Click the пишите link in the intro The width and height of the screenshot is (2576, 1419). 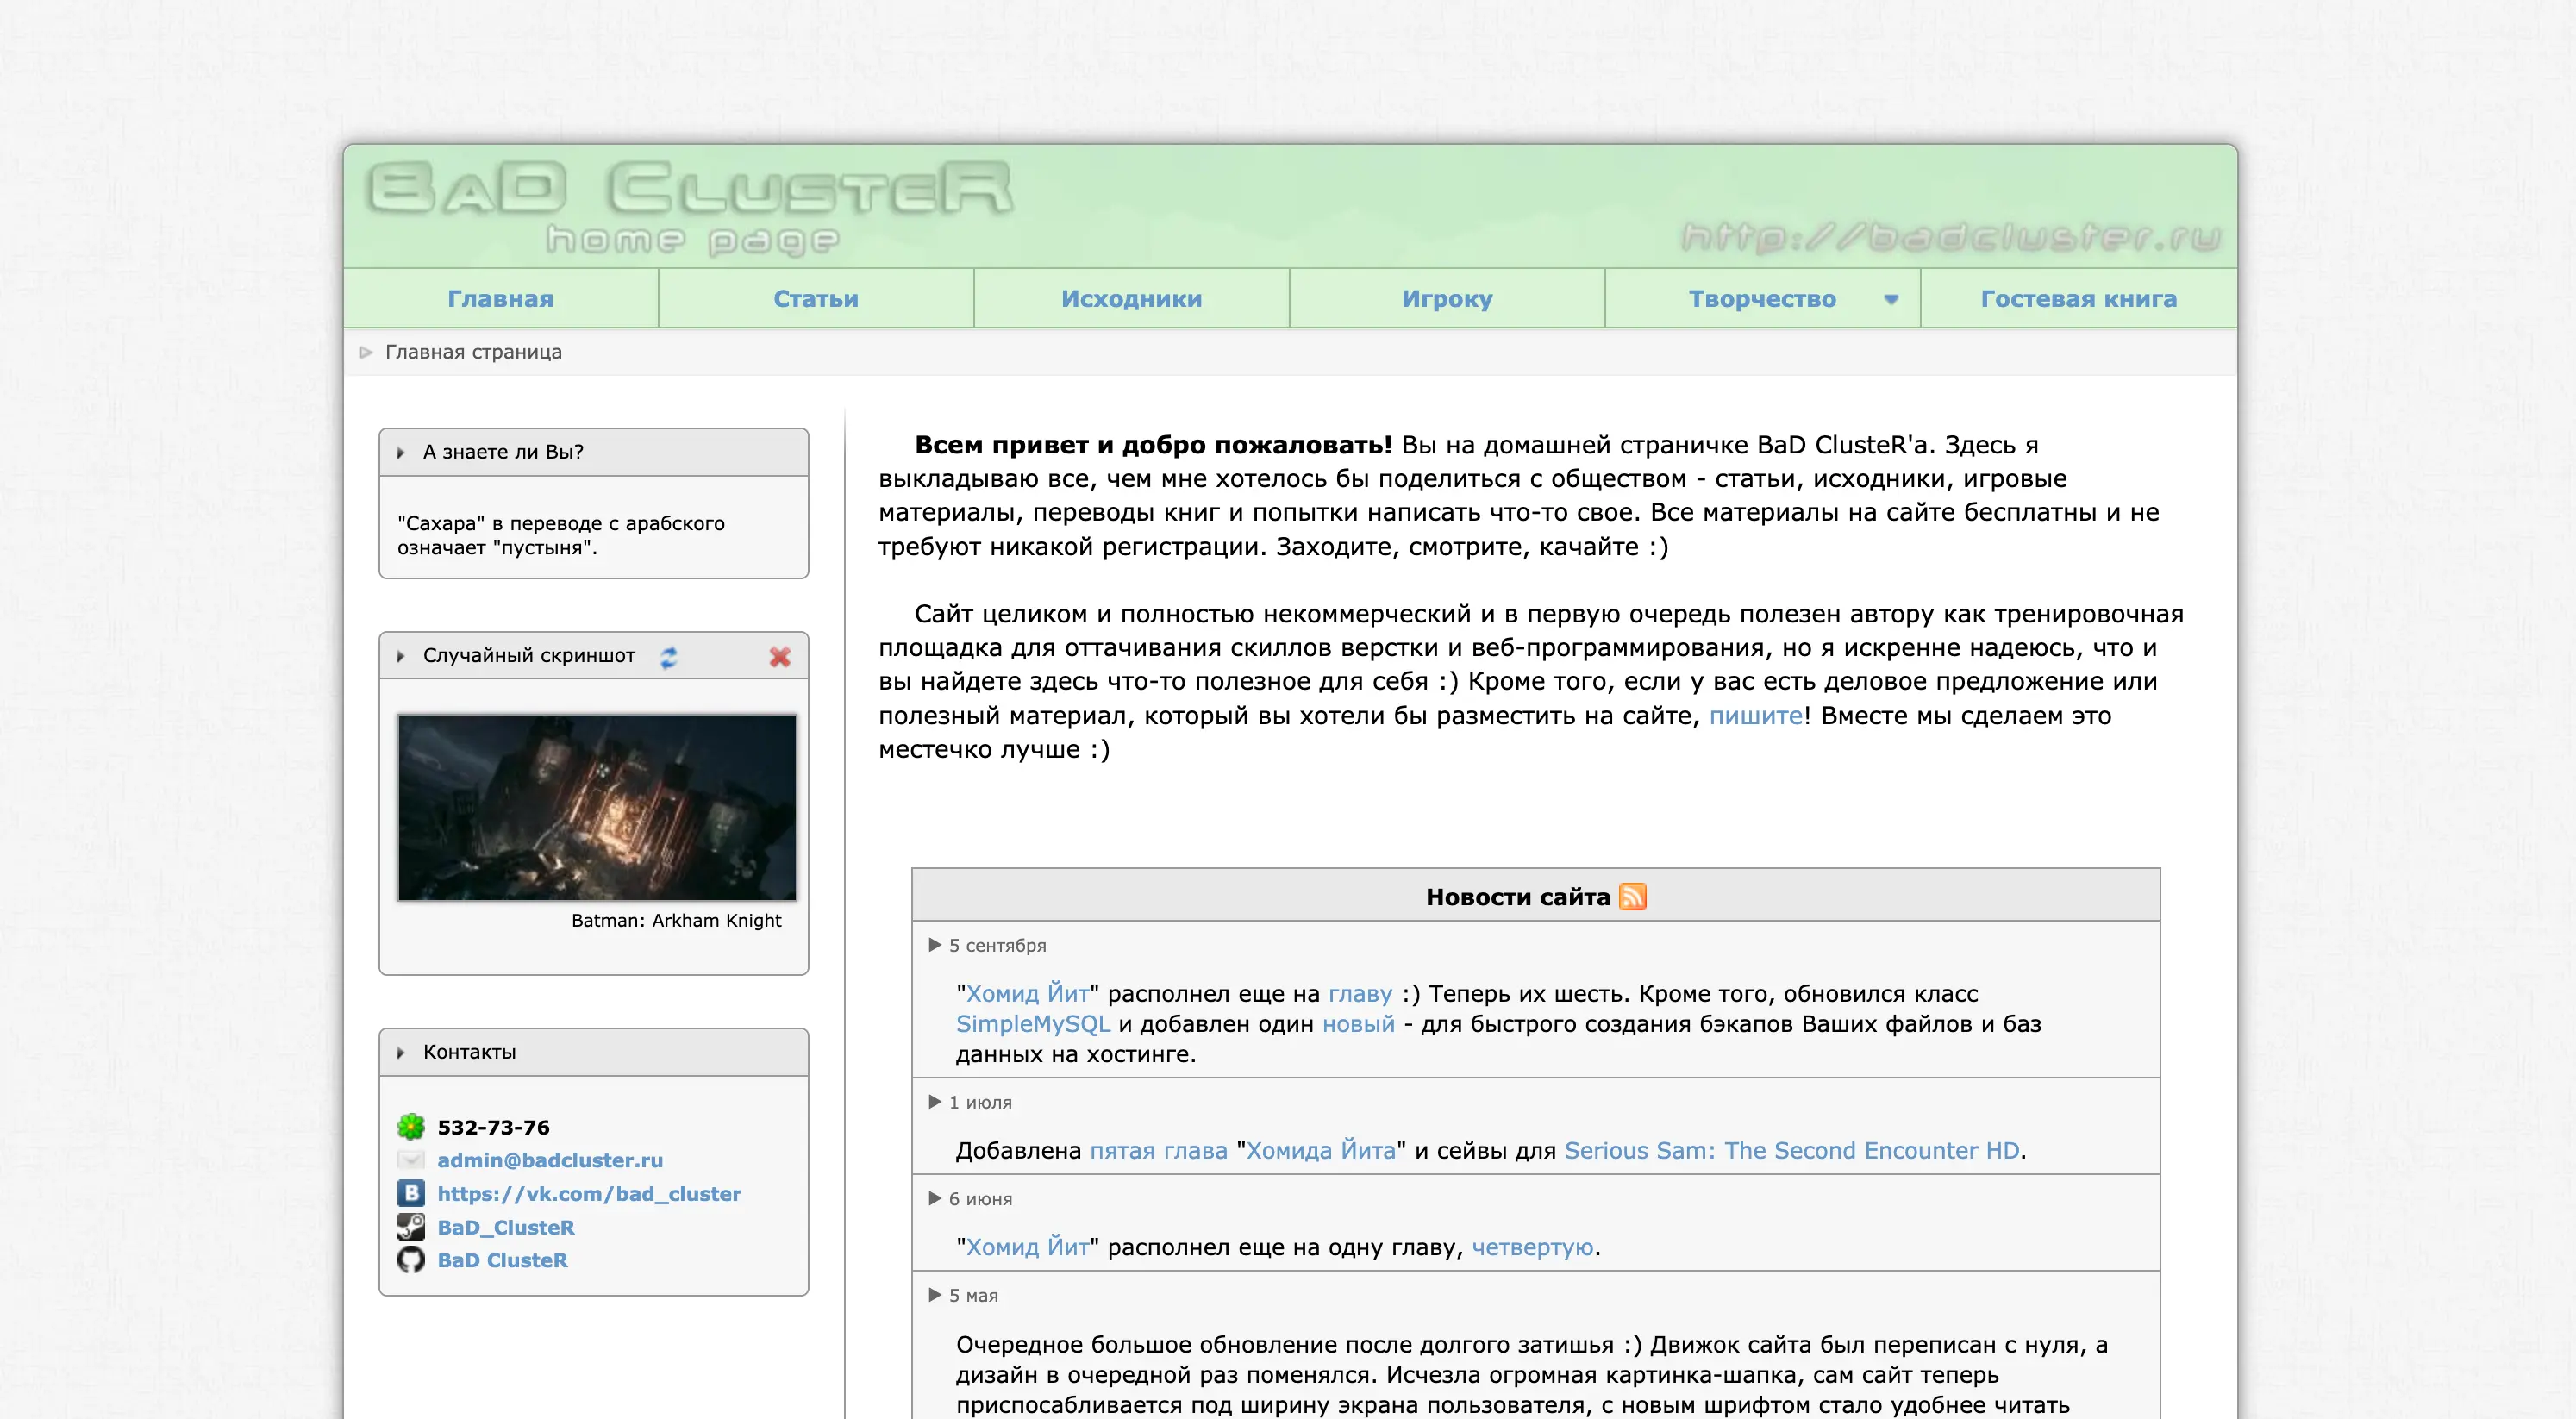(1755, 715)
